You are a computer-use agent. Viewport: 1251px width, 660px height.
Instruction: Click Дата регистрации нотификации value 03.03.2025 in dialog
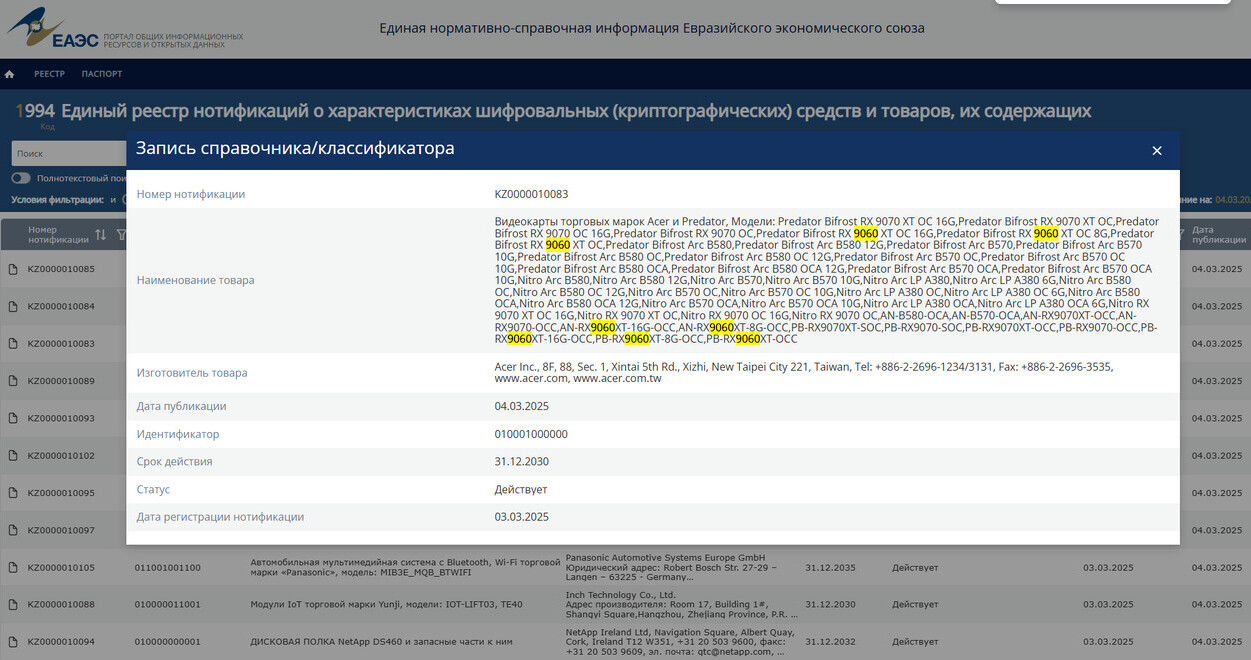pos(521,517)
